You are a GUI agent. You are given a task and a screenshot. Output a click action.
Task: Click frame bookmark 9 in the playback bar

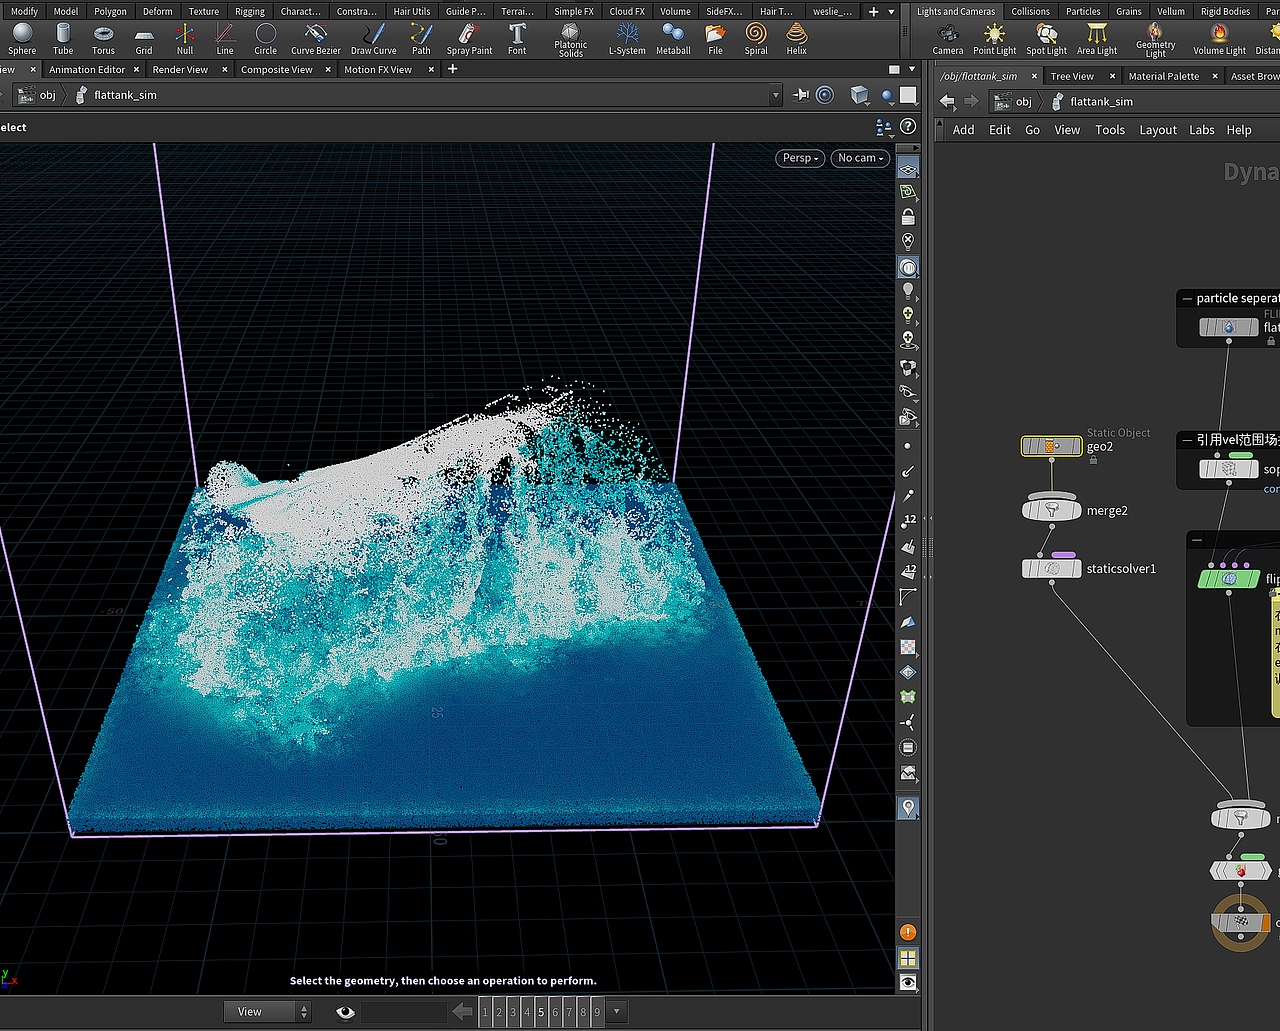click(x=595, y=1013)
